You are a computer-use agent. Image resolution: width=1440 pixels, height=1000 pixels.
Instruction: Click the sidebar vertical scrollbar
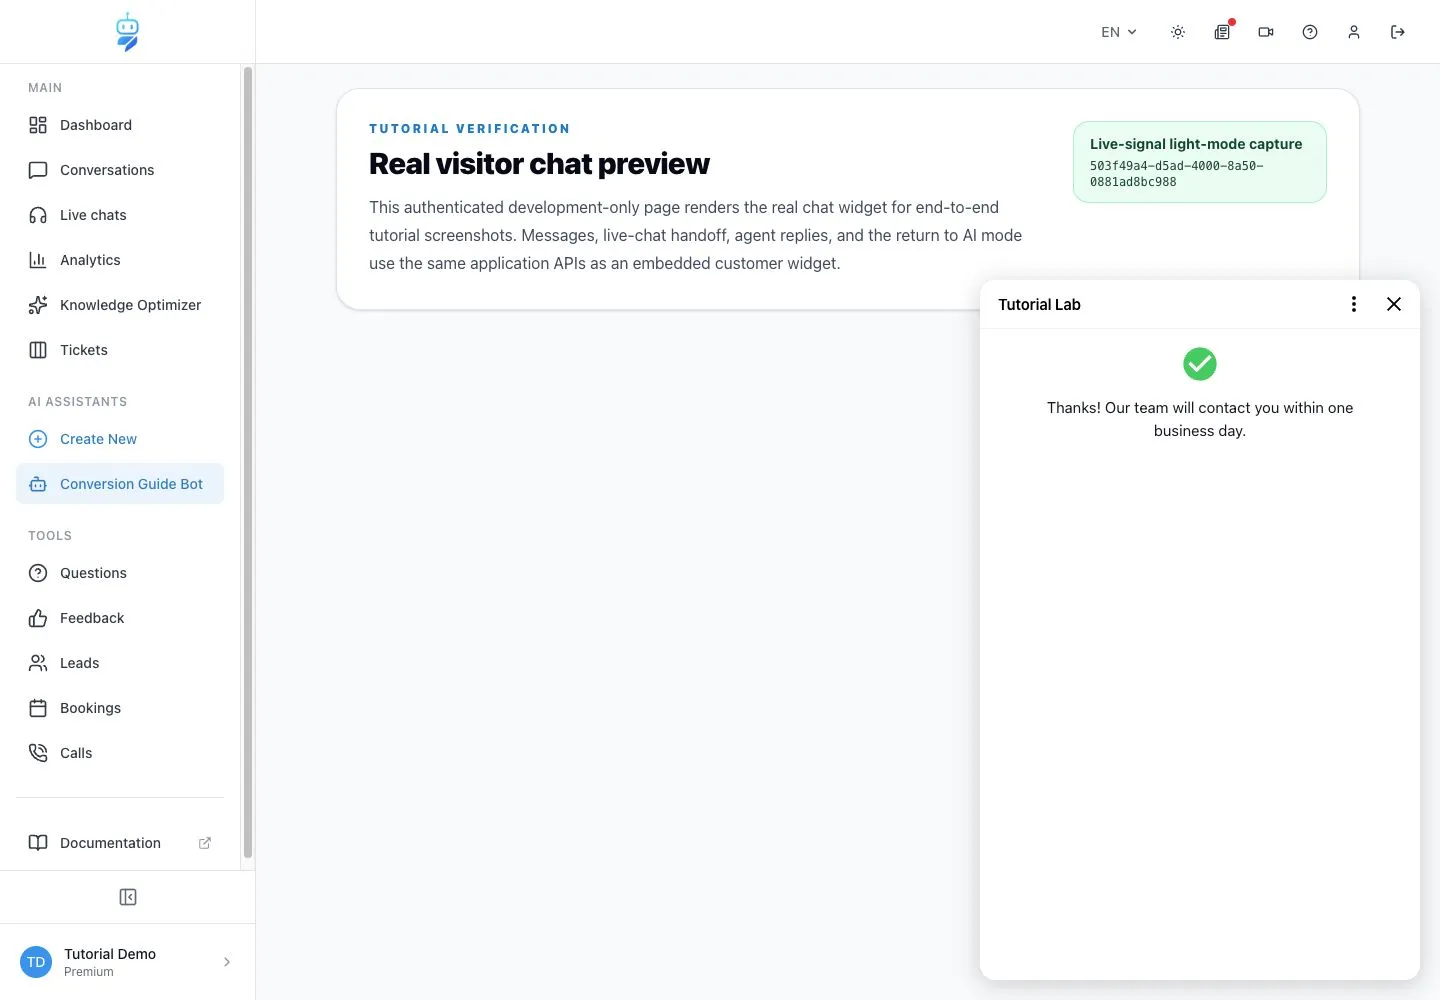tap(248, 462)
